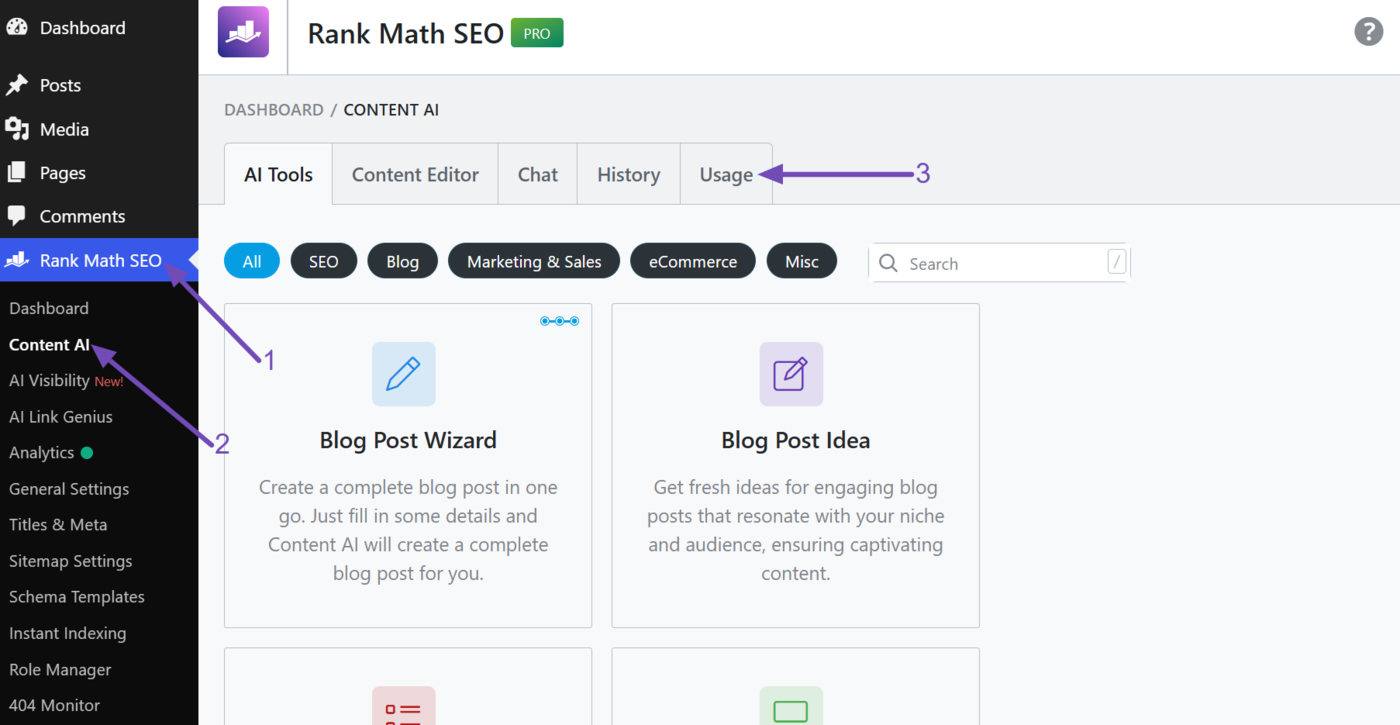Click the slash shortcut icon in search box
1400x725 pixels.
[x=1117, y=262]
